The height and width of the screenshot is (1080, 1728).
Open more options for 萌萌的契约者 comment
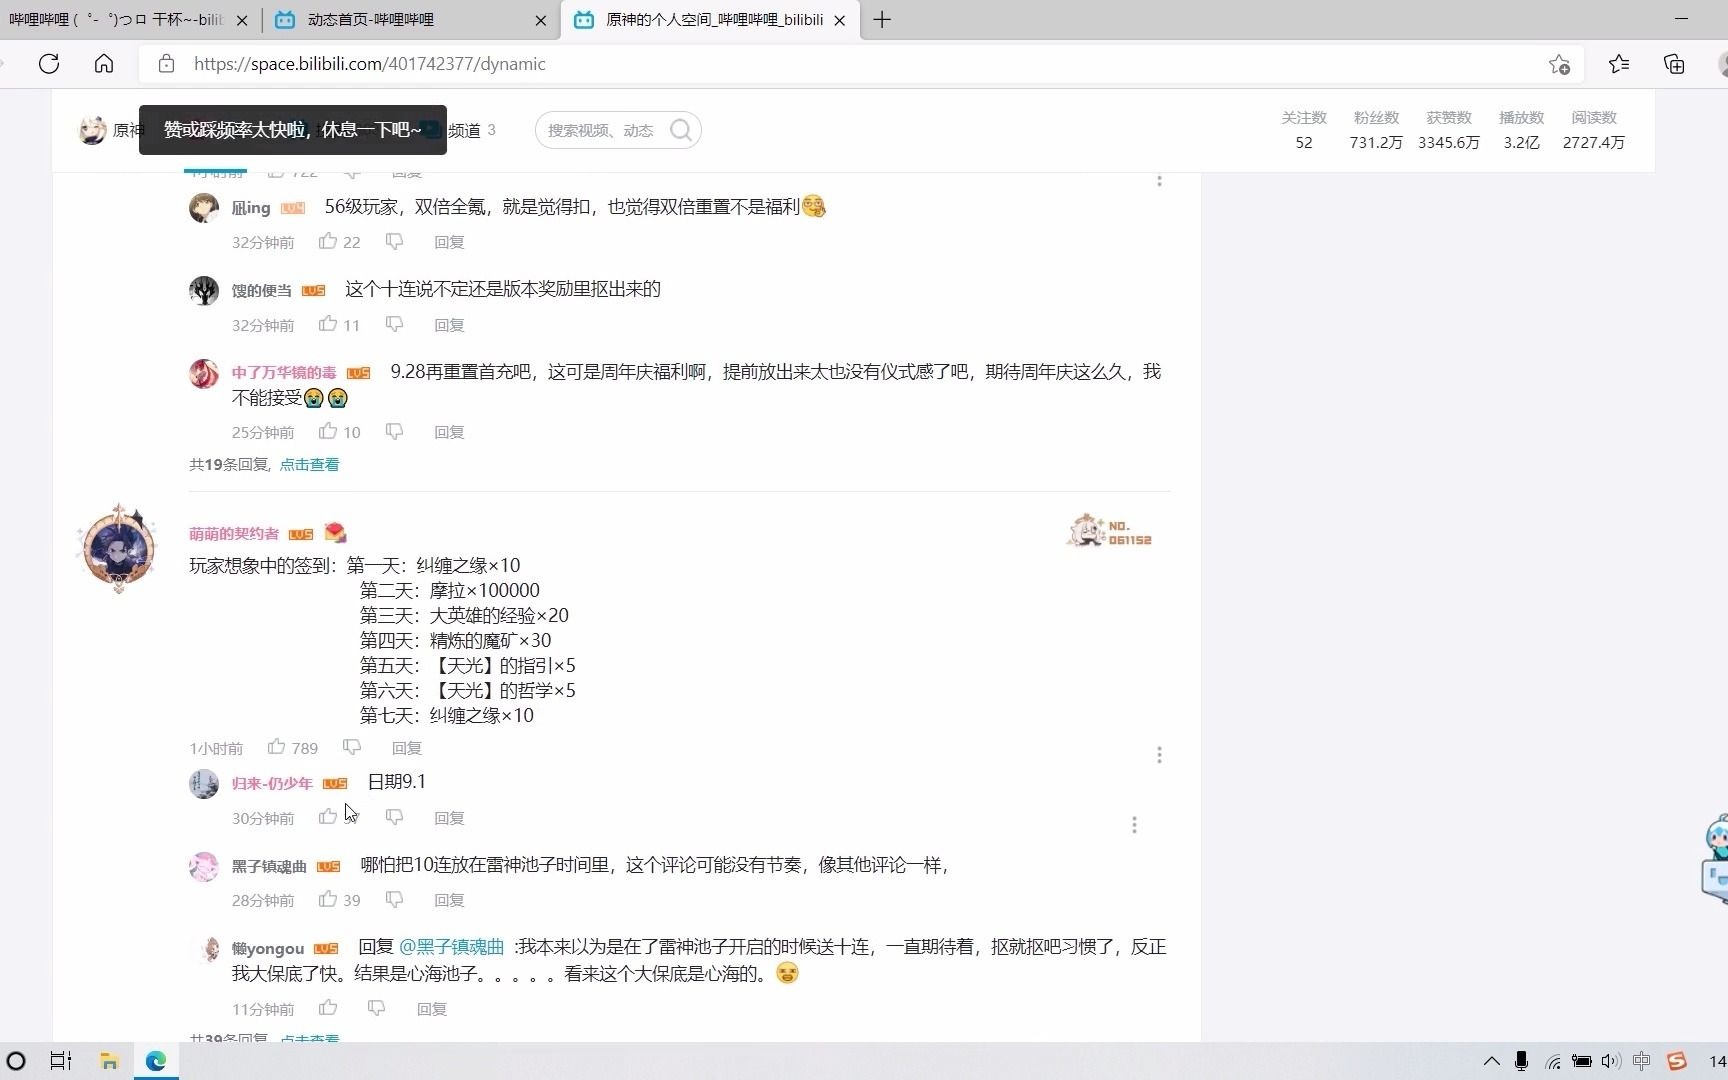pyautogui.click(x=1159, y=755)
